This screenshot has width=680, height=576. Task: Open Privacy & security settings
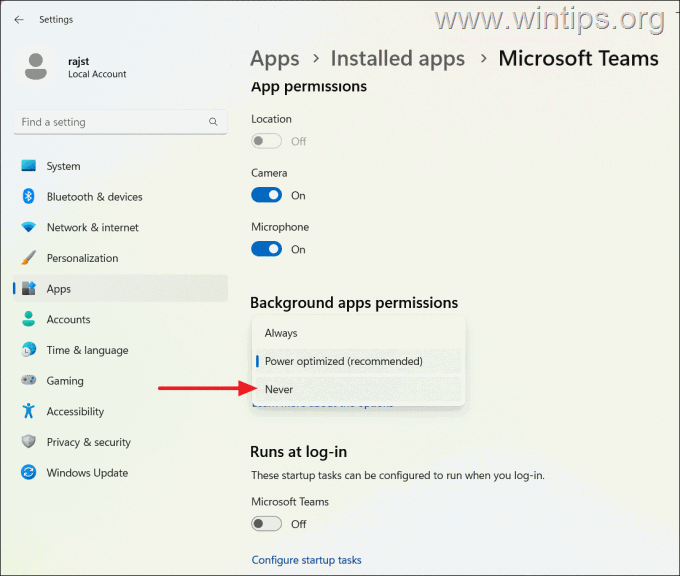120,442
